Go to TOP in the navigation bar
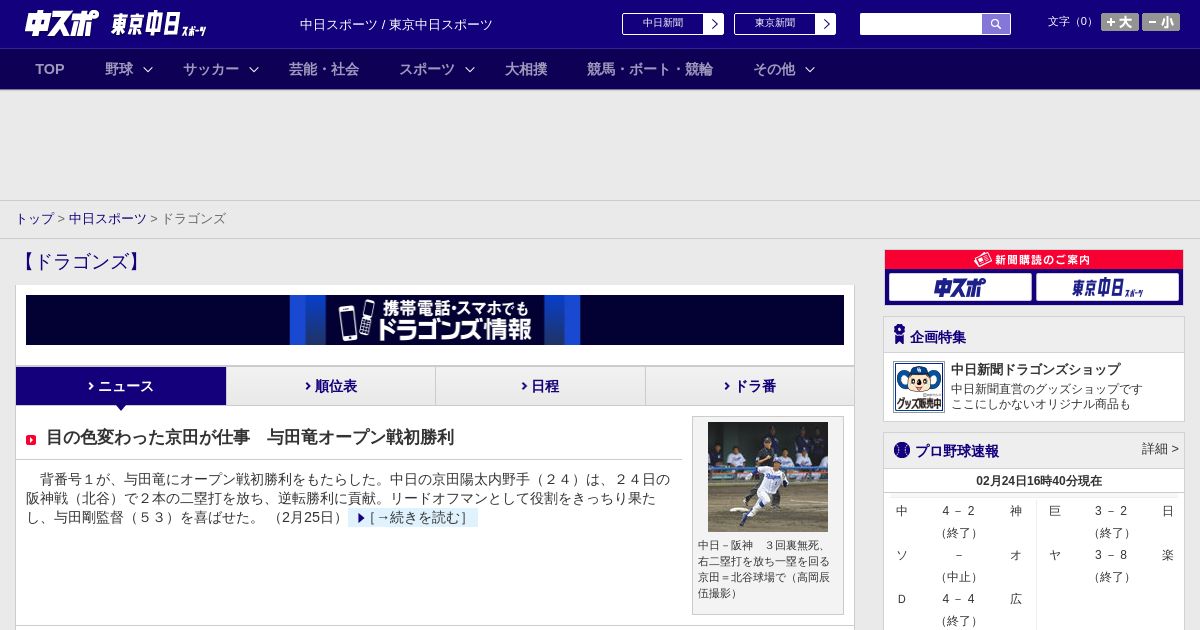Viewport: 1200px width, 630px height. 50,69
